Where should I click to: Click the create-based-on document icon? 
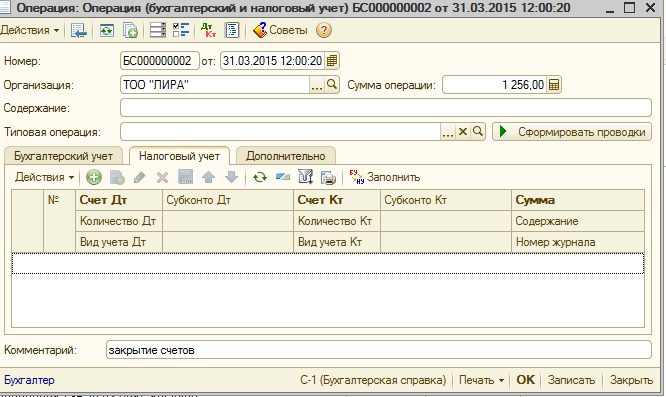coord(130,30)
